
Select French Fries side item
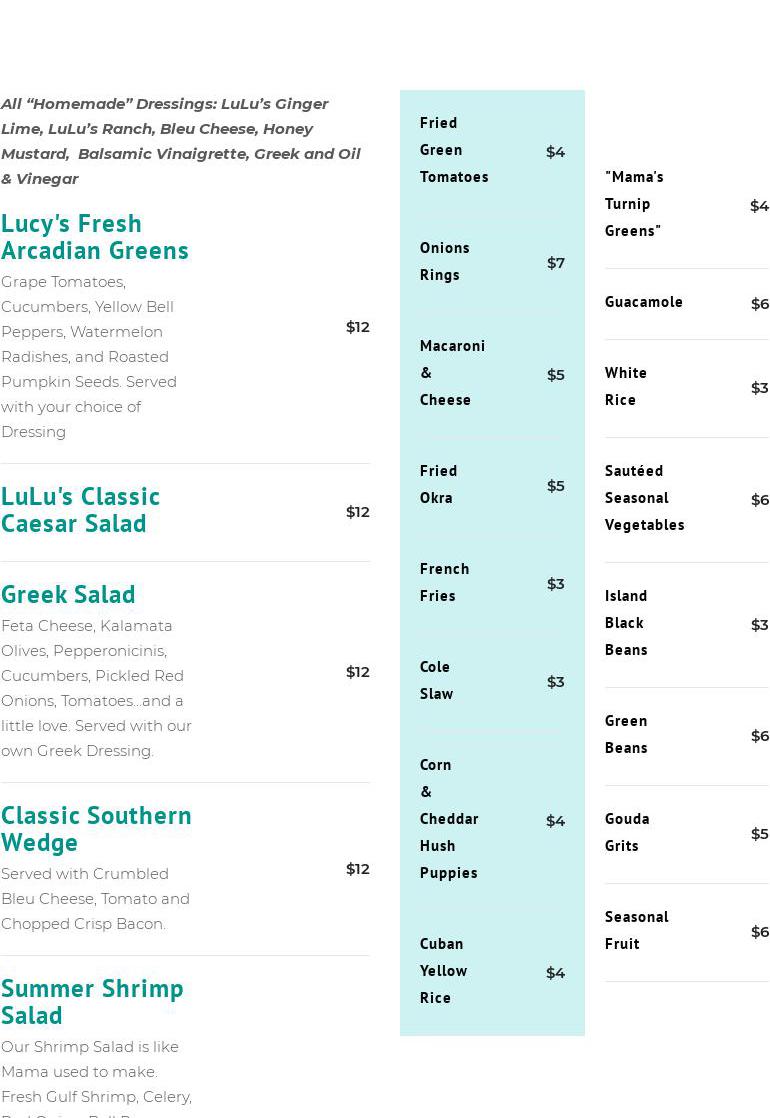pyautogui.click(x=444, y=582)
